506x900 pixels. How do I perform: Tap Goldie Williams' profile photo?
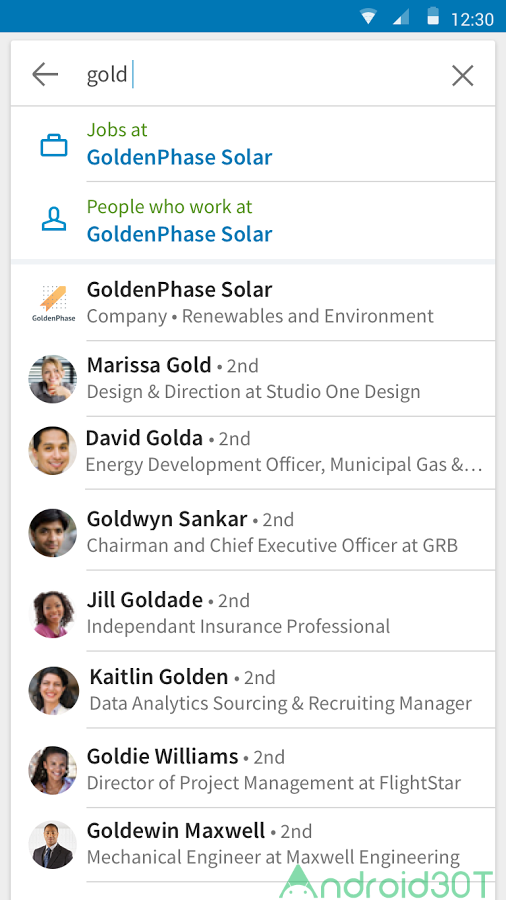(53, 770)
